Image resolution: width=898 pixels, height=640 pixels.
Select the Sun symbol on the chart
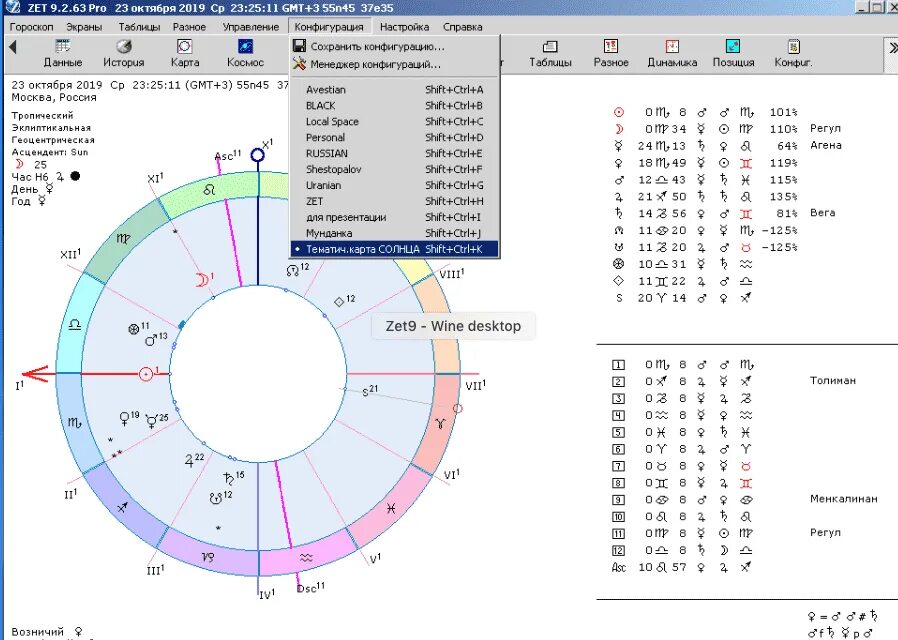click(x=146, y=374)
